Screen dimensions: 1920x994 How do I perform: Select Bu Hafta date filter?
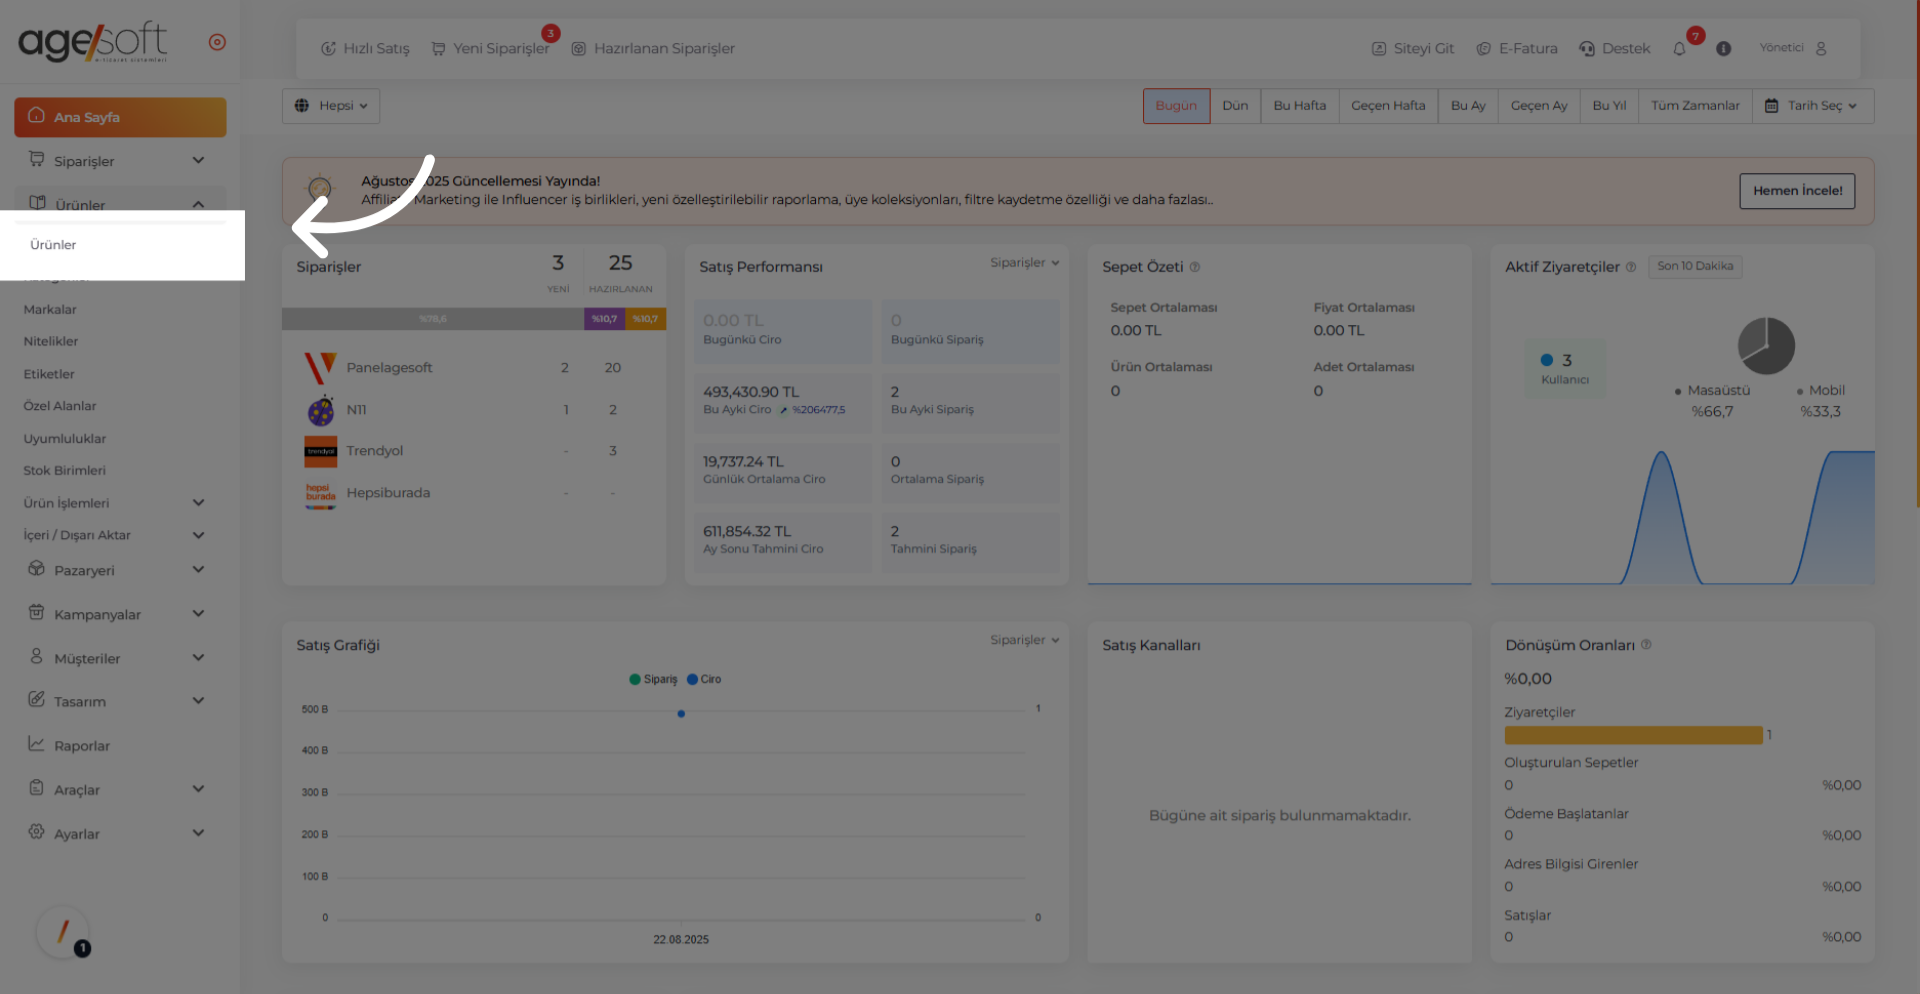(x=1300, y=106)
